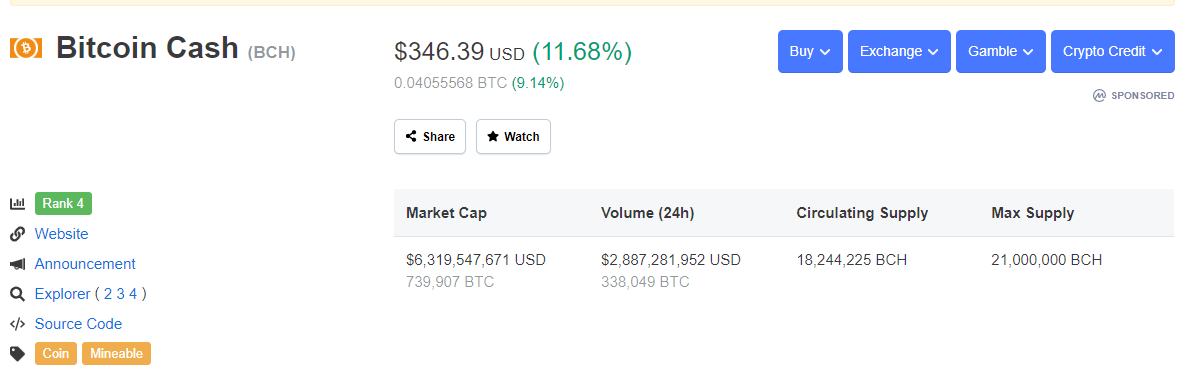Share this Bitcoin Cash page
Screen dimensions: 1178x373
coord(430,137)
